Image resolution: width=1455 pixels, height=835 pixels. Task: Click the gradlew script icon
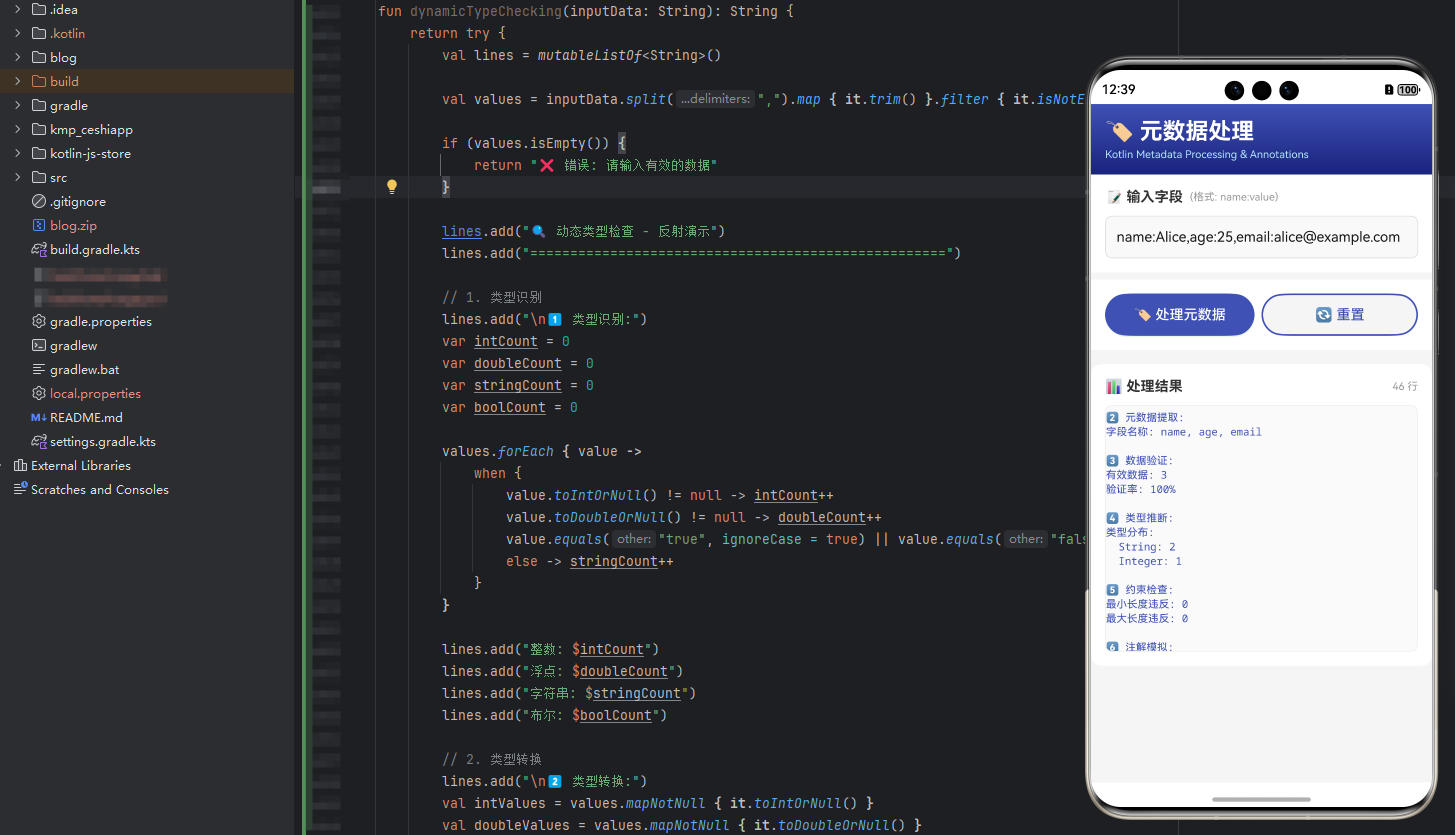point(39,345)
